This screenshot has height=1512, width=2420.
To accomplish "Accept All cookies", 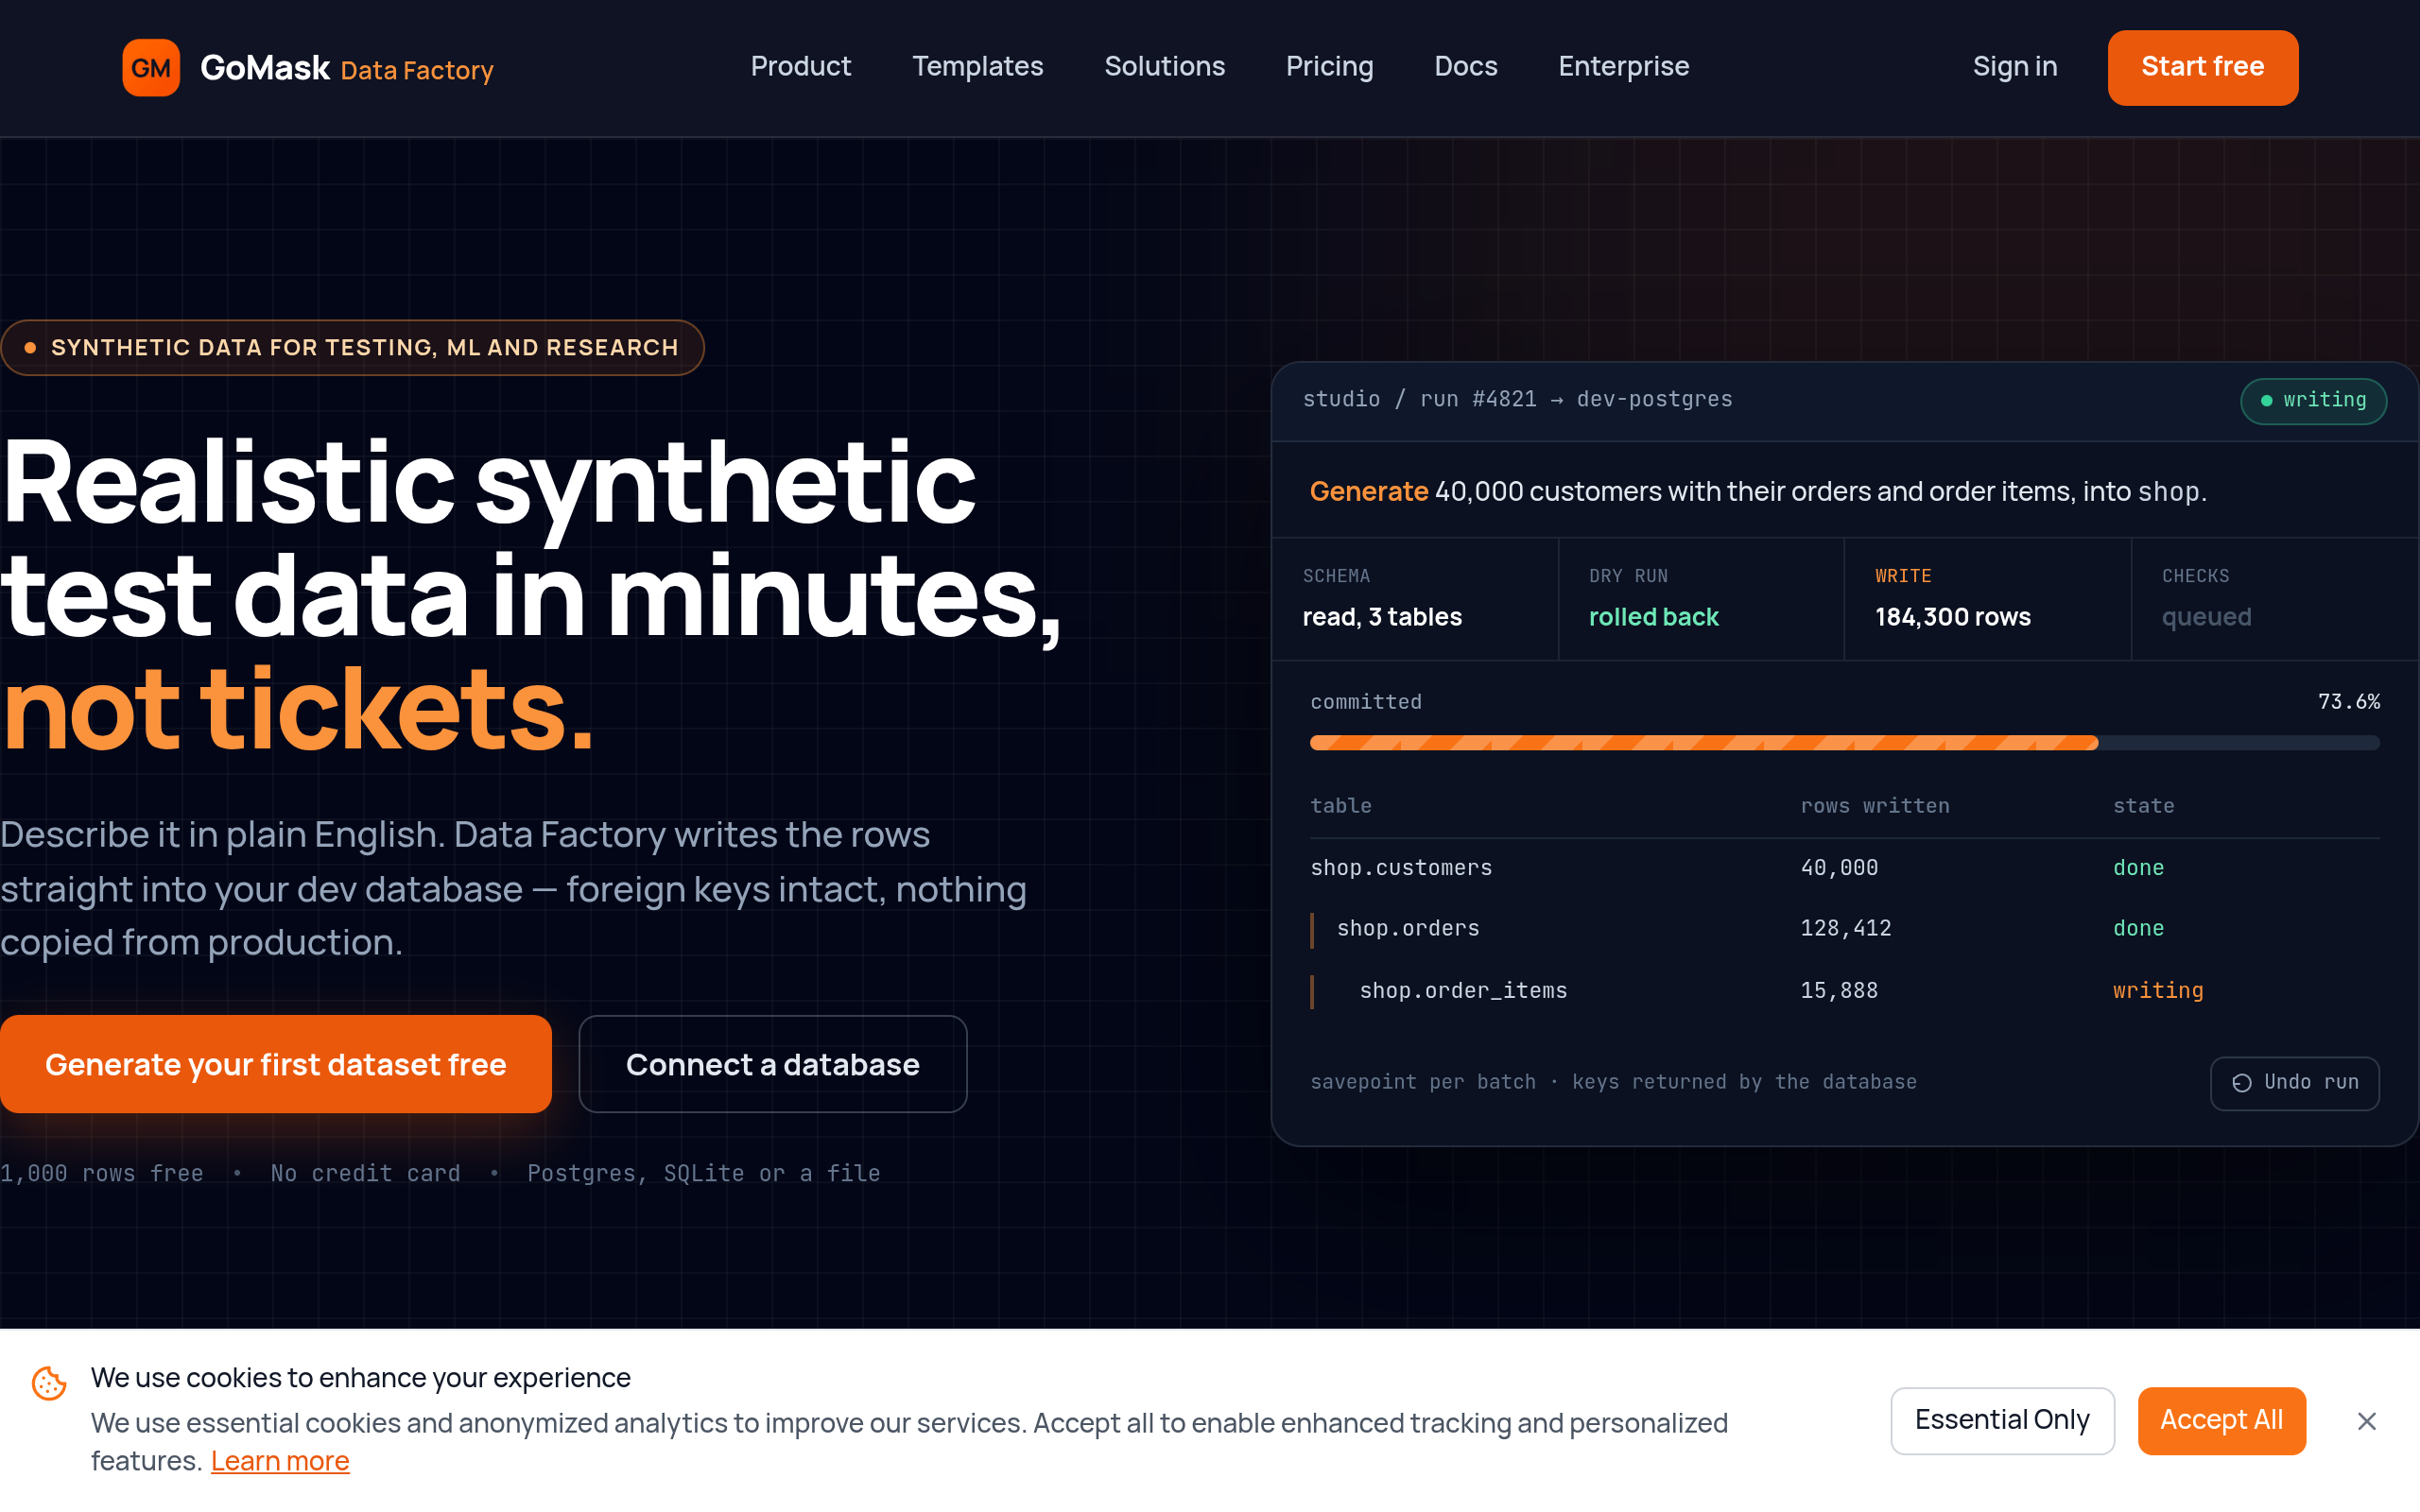I will point(2221,1420).
